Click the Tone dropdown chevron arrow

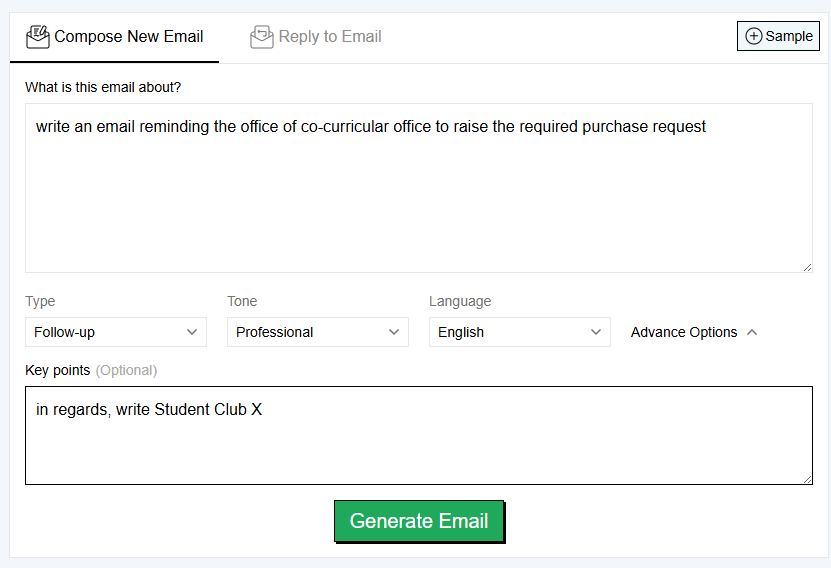(394, 332)
